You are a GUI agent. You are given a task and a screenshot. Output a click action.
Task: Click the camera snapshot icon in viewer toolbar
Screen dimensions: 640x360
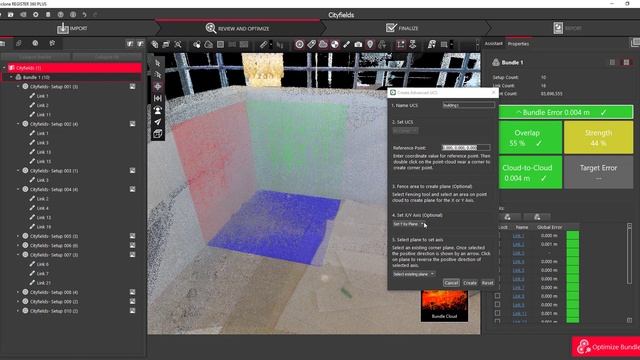pyautogui.click(x=358, y=44)
